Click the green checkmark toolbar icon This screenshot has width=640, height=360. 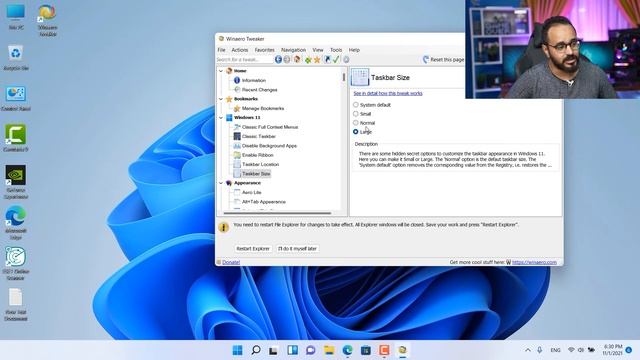click(x=336, y=60)
